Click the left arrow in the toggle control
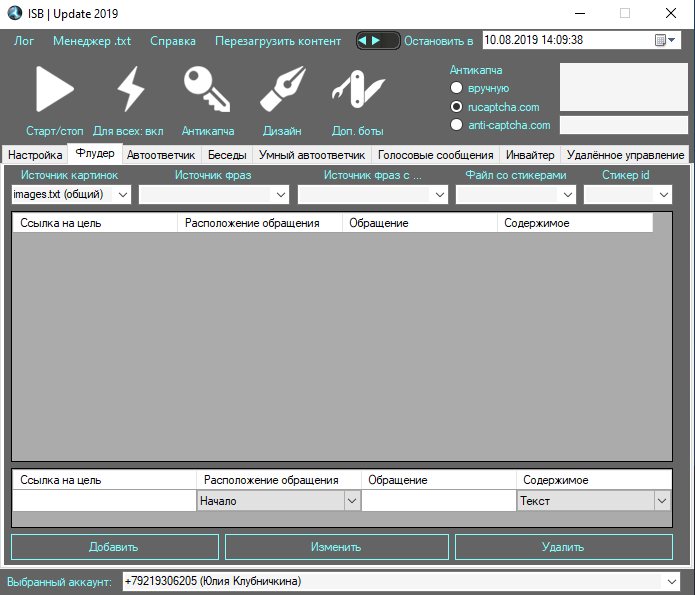 coord(363,41)
